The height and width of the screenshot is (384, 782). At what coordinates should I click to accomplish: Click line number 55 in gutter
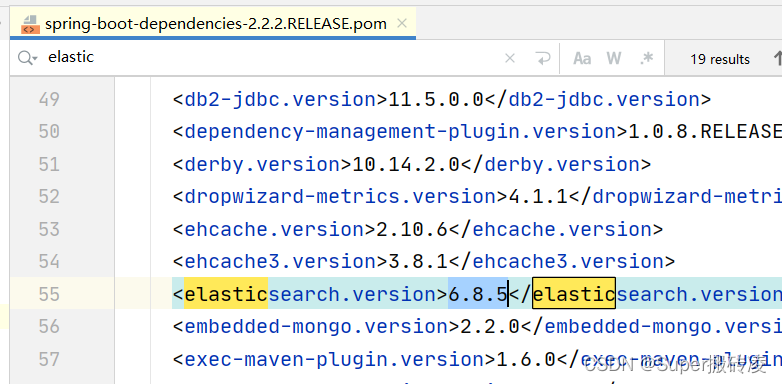[49, 294]
